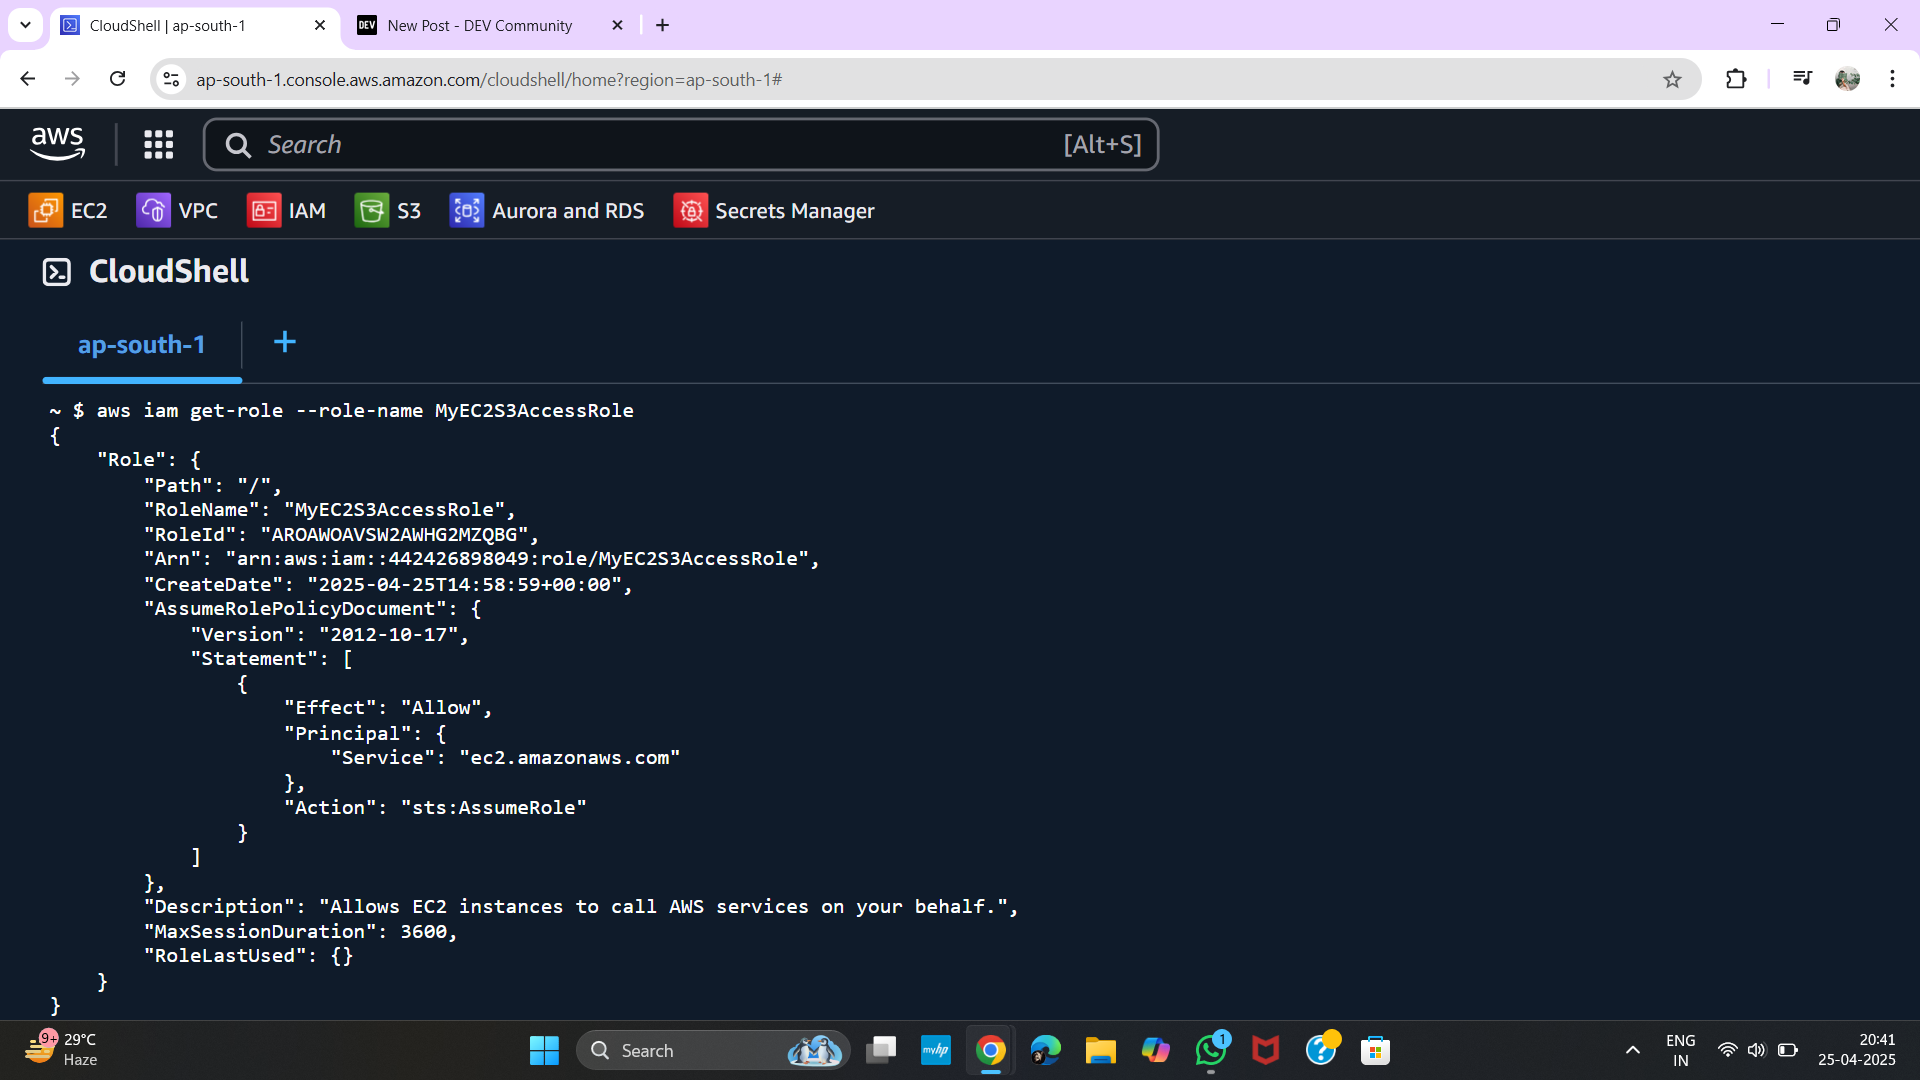The height and width of the screenshot is (1080, 1920).
Task: Select the ap-south-1 terminal tab
Action: point(142,345)
